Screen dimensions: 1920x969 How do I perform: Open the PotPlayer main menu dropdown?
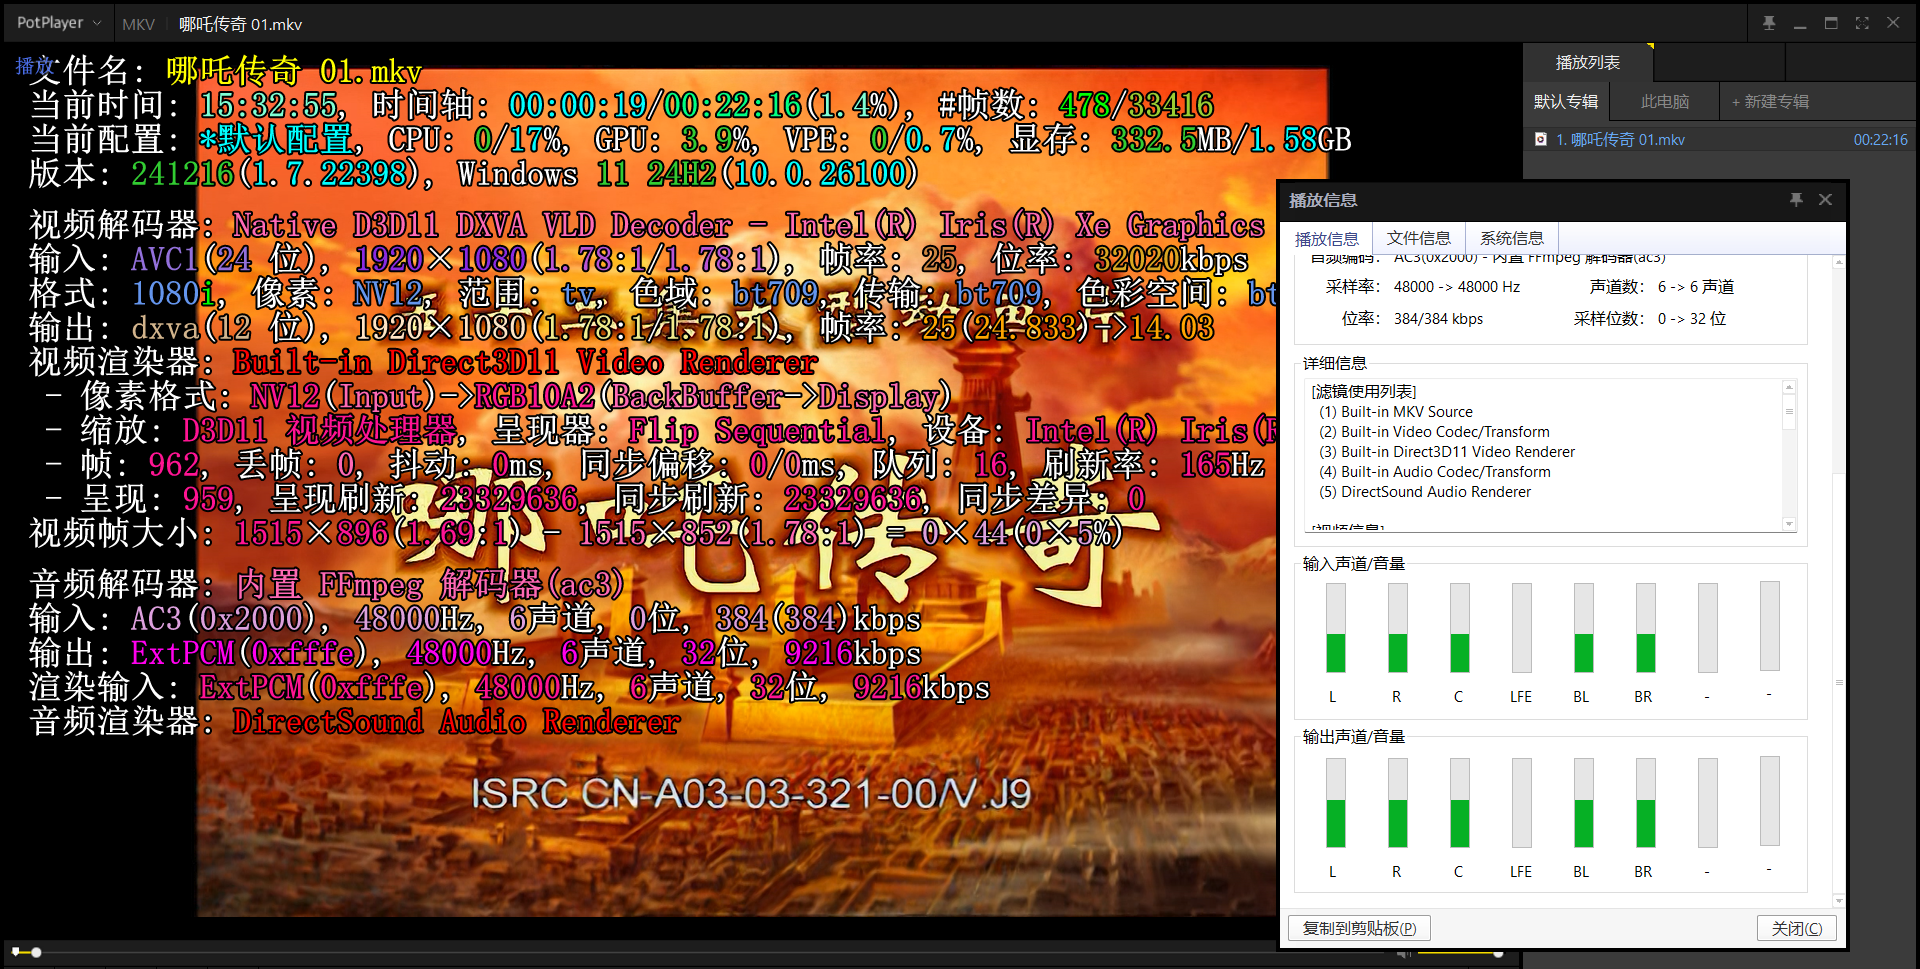coord(58,23)
